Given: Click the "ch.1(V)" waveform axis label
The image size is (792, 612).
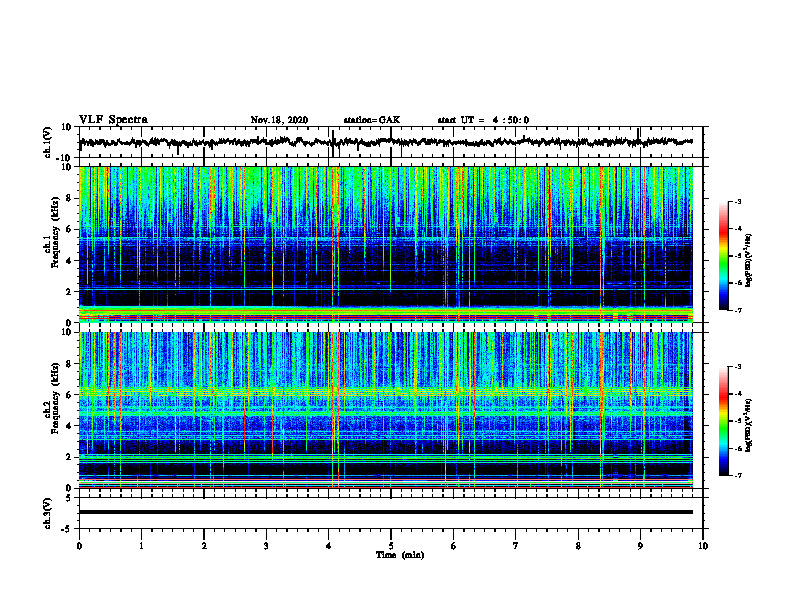Looking at the screenshot, I should click(x=48, y=142).
